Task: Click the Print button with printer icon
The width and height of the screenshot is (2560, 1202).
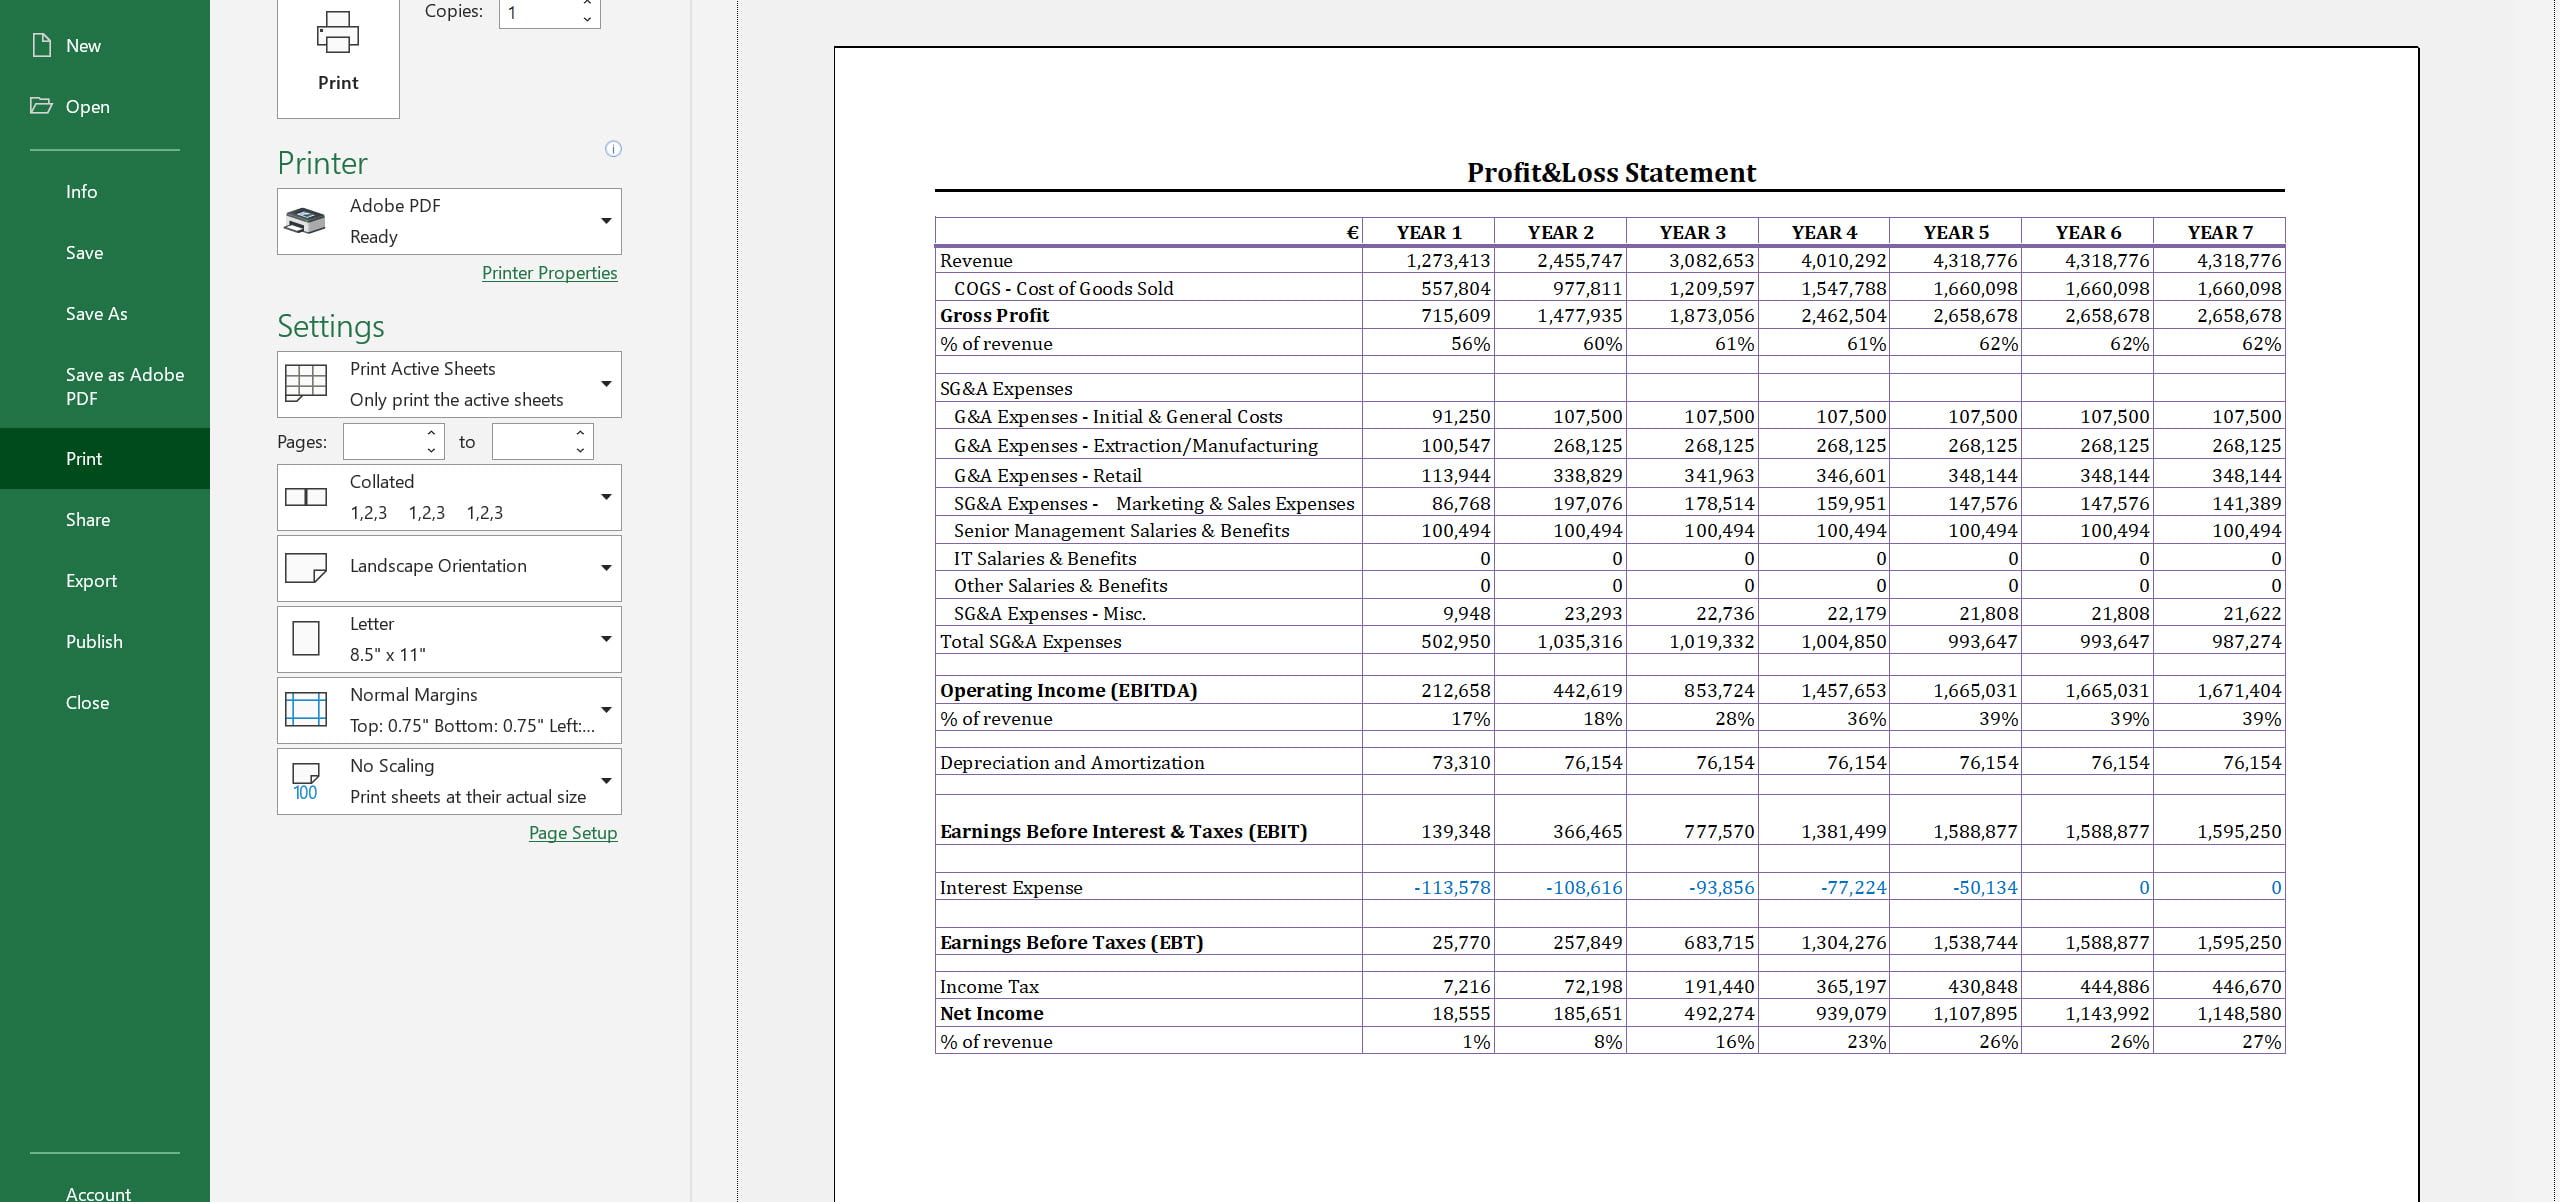Action: [338, 55]
